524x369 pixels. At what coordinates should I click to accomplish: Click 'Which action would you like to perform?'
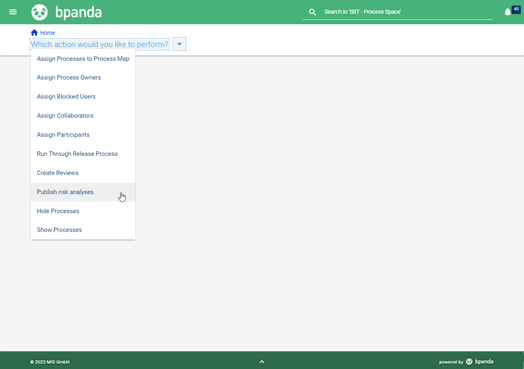[100, 44]
